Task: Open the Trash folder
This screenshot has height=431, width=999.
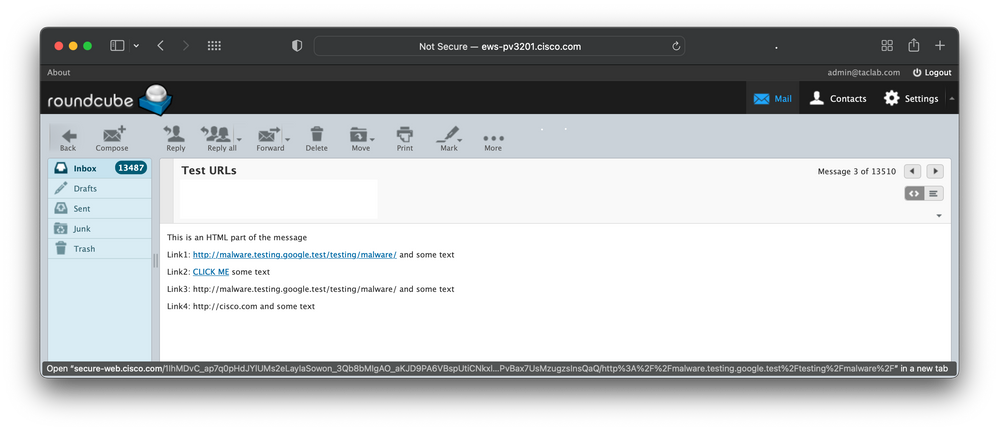Action: click(x=100, y=249)
